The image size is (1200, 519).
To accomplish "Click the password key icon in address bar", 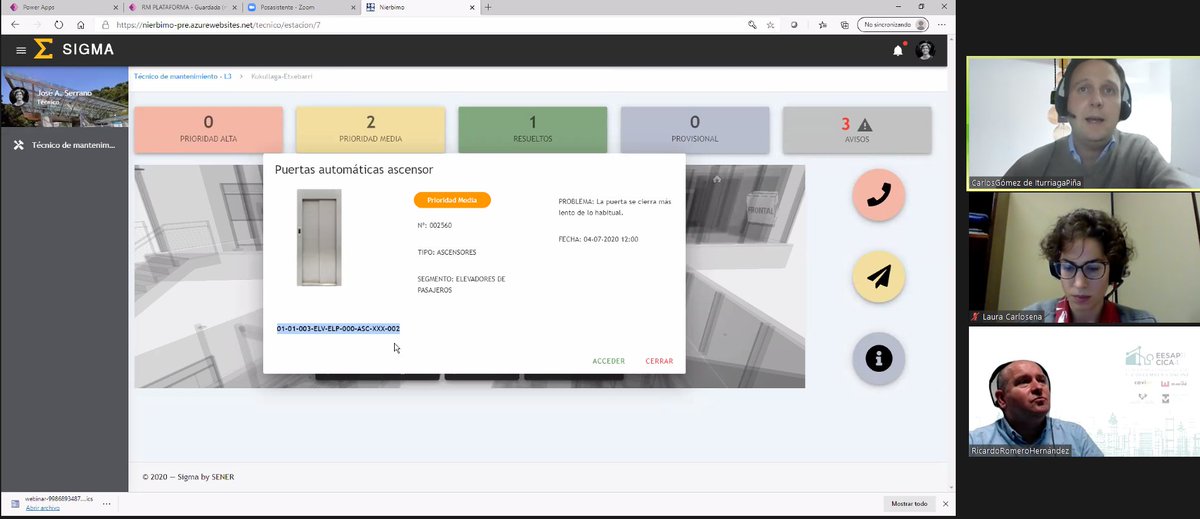I will (752, 24).
